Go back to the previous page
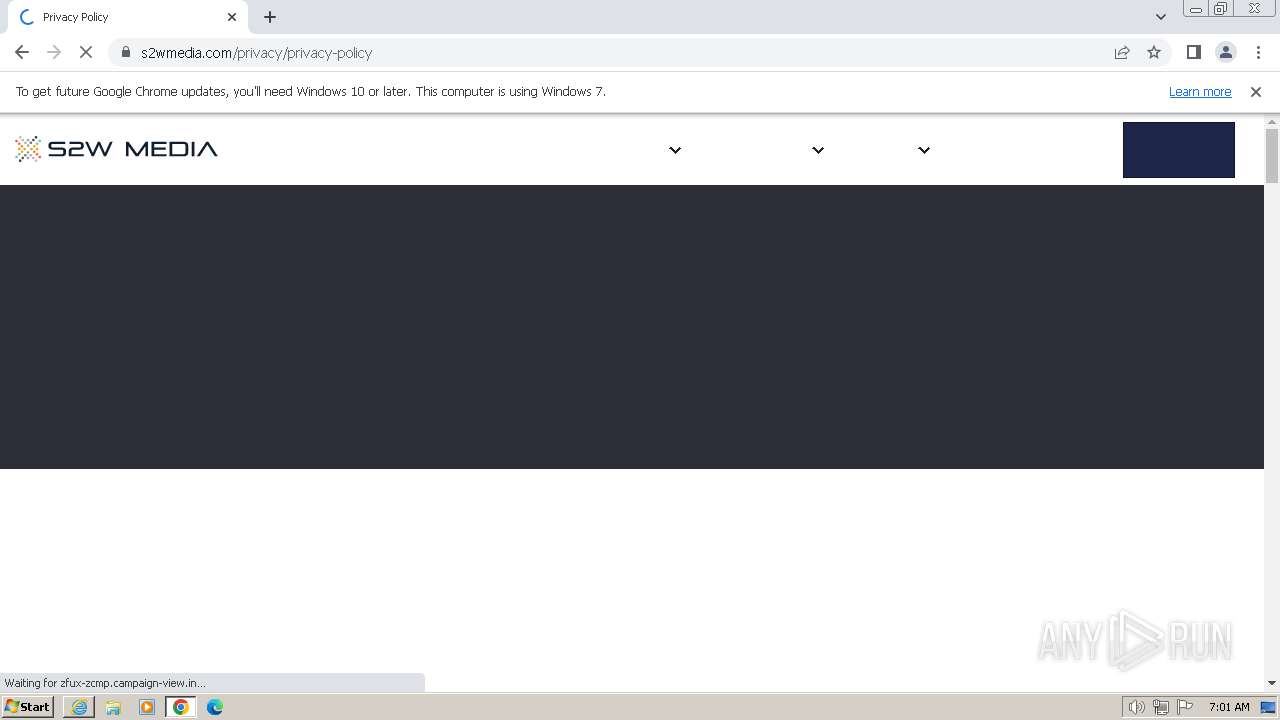Image resolution: width=1280 pixels, height=720 pixels. click(x=22, y=52)
